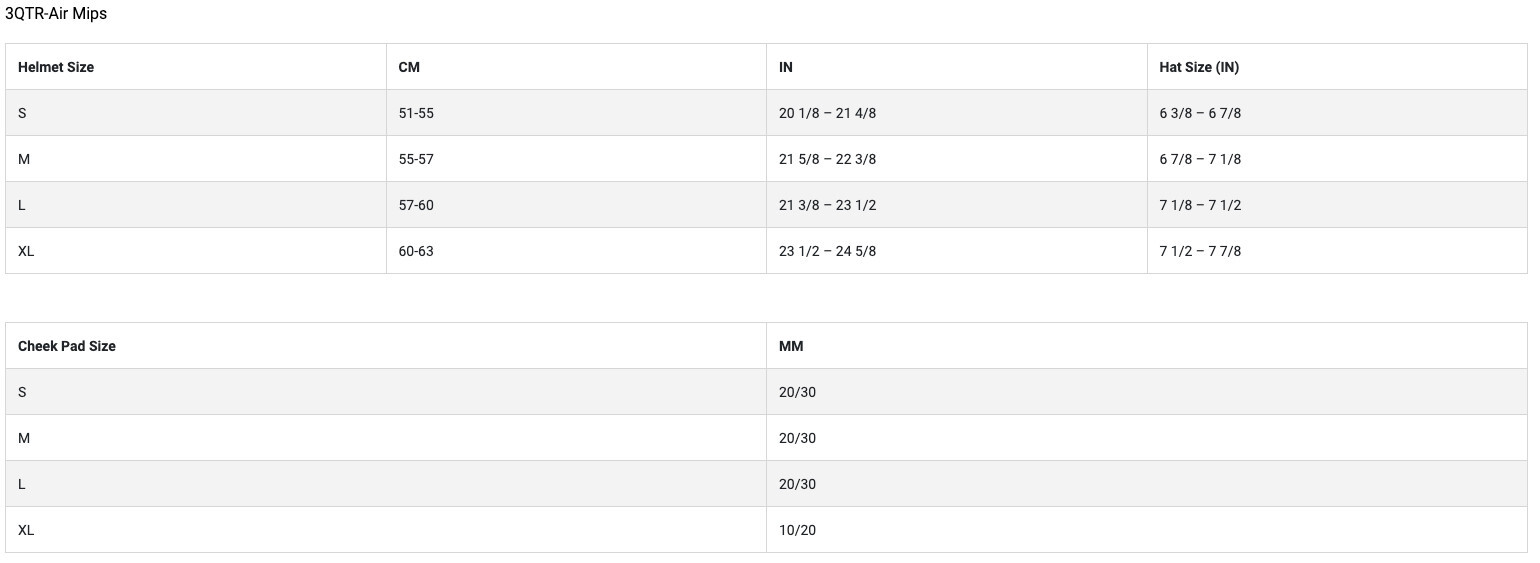Click the 3QTR-Air Mips title text
1540x563 pixels.
tap(56, 14)
